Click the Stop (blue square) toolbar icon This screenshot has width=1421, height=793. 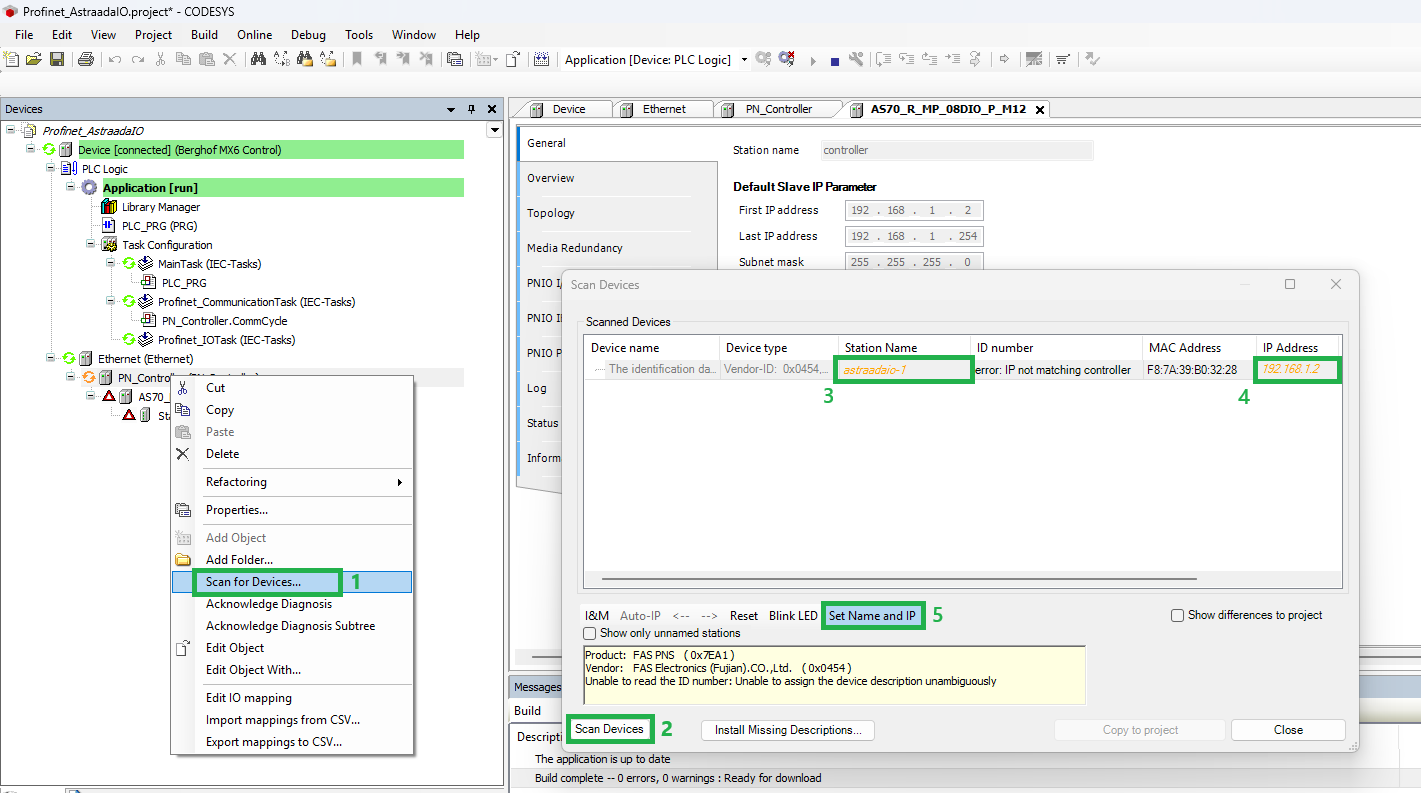[x=835, y=60]
